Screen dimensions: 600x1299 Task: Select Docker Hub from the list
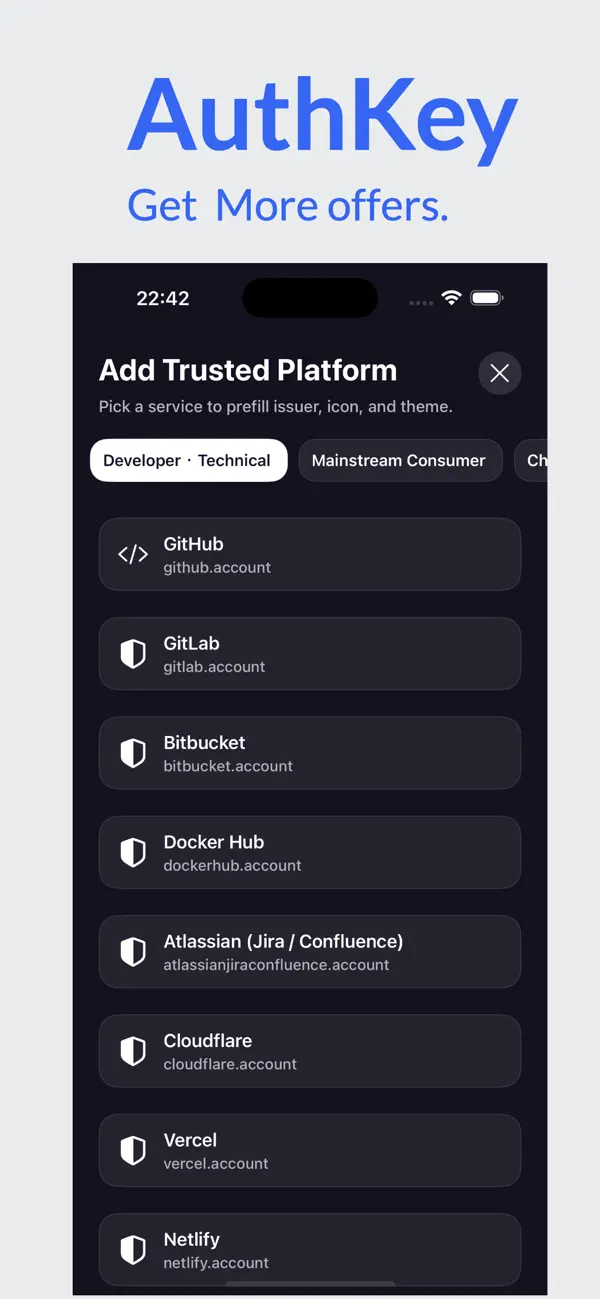coord(310,852)
